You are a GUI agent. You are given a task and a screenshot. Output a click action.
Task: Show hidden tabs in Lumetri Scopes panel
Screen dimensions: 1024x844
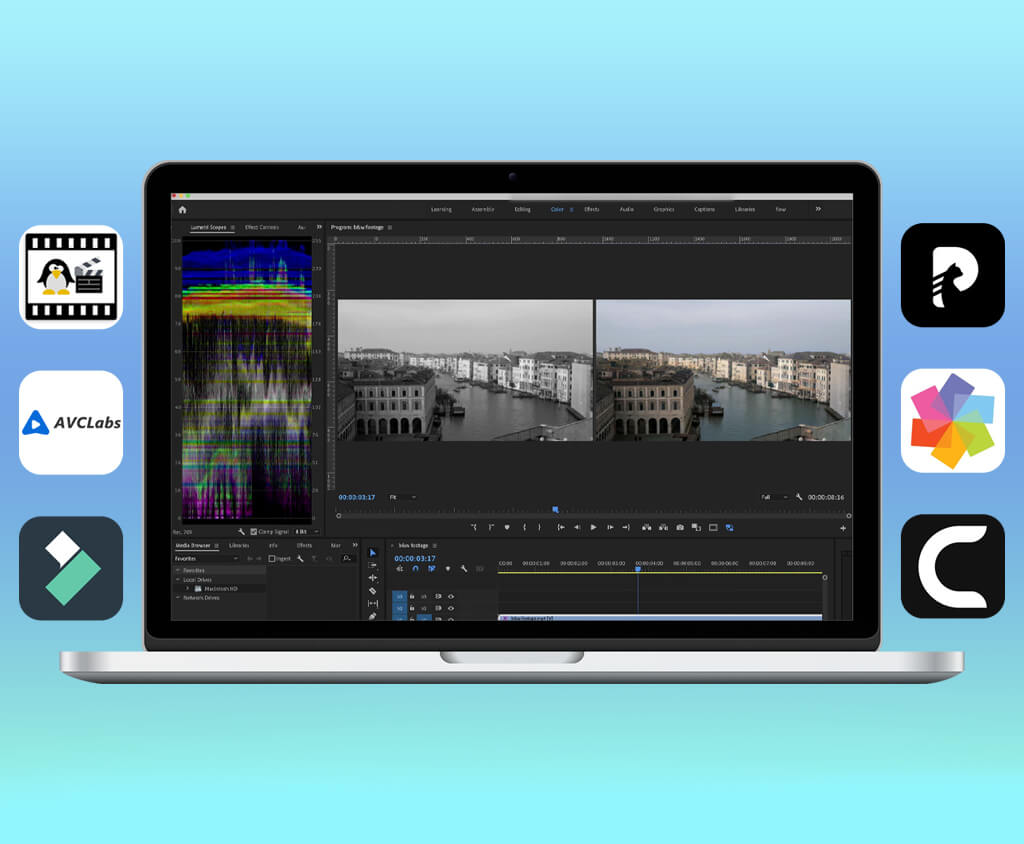point(319,227)
